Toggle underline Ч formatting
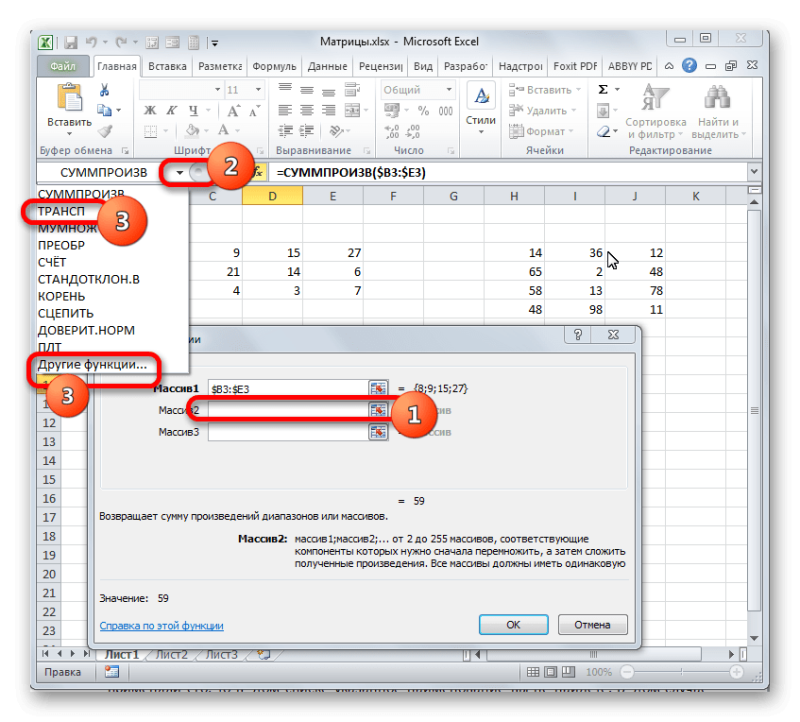The image size is (800, 722). (x=193, y=110)
